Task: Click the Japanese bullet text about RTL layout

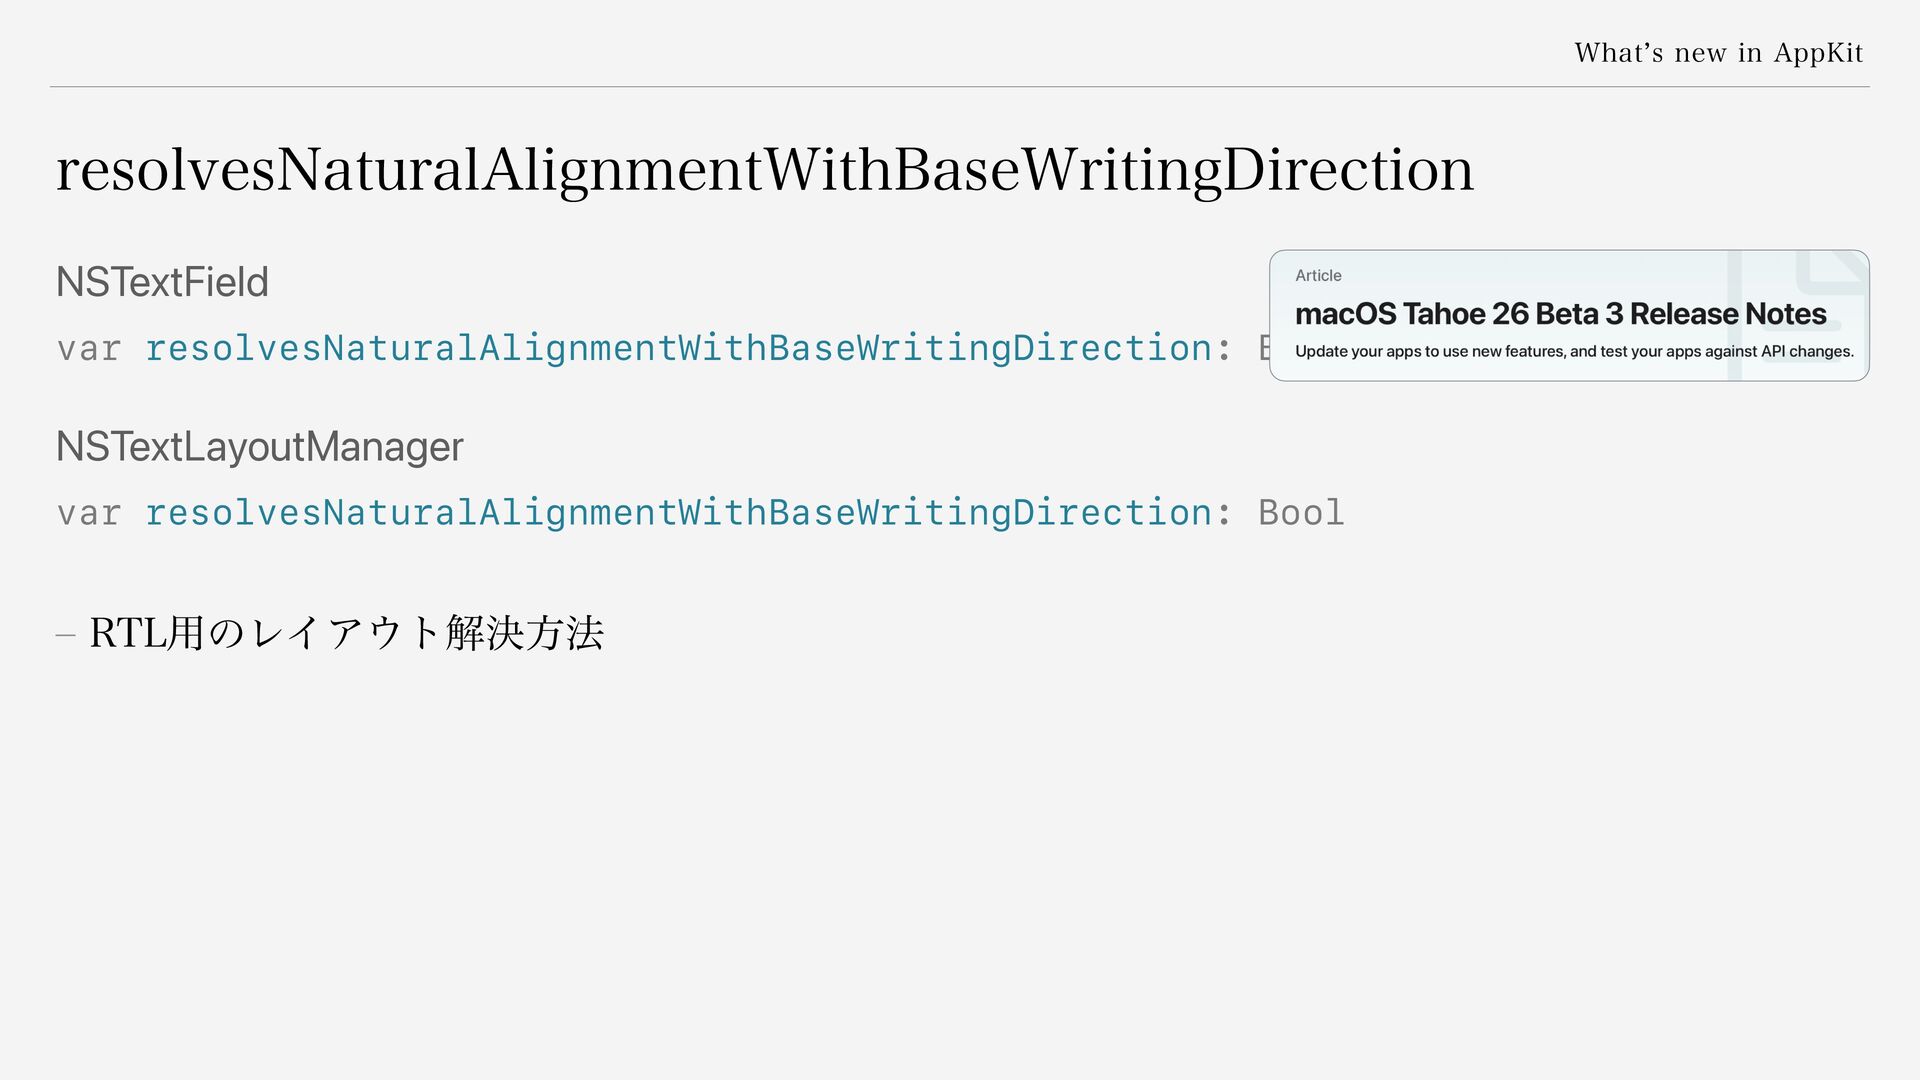Action: tap(346, 633)
